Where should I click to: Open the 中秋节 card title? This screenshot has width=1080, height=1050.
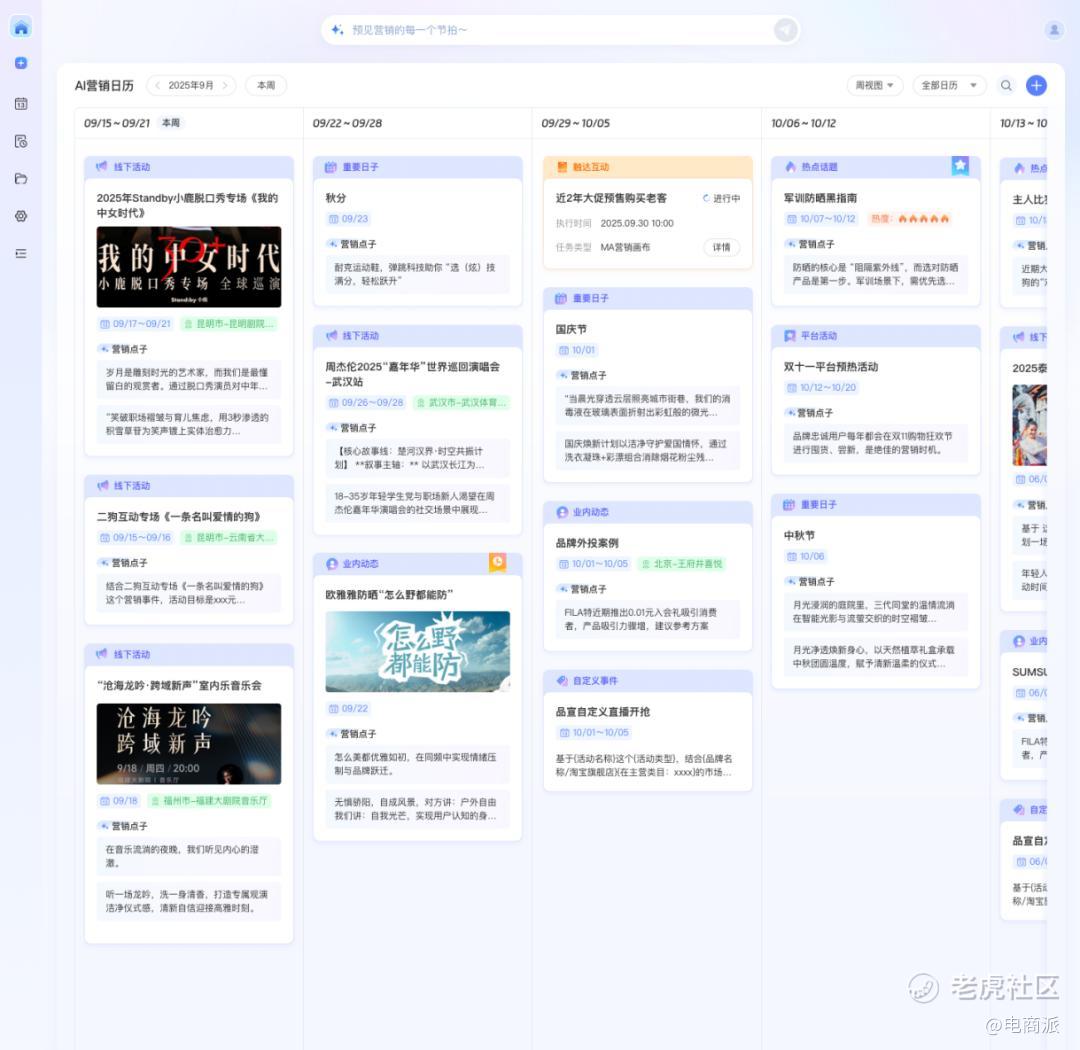(799, 535)
